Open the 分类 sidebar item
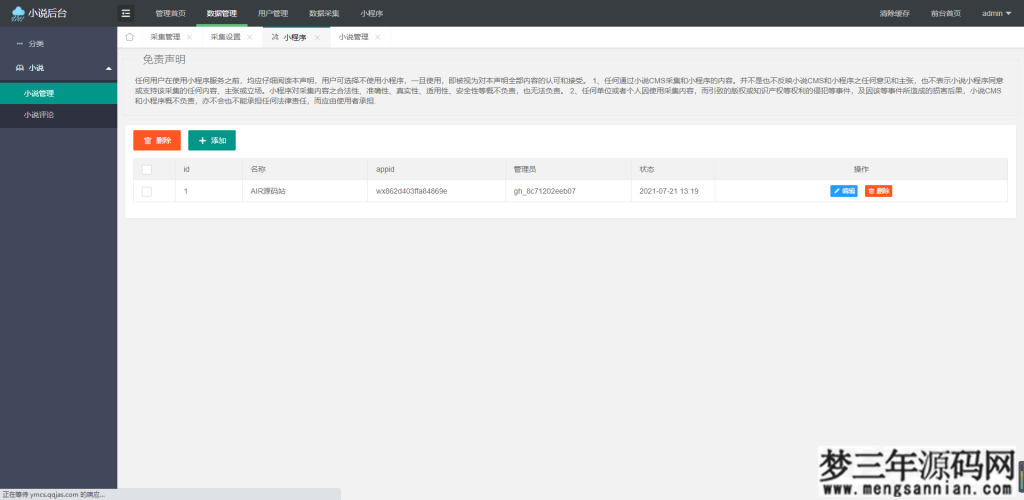The height and width of the screenshot is (500, 1024). tap(35, 43)
